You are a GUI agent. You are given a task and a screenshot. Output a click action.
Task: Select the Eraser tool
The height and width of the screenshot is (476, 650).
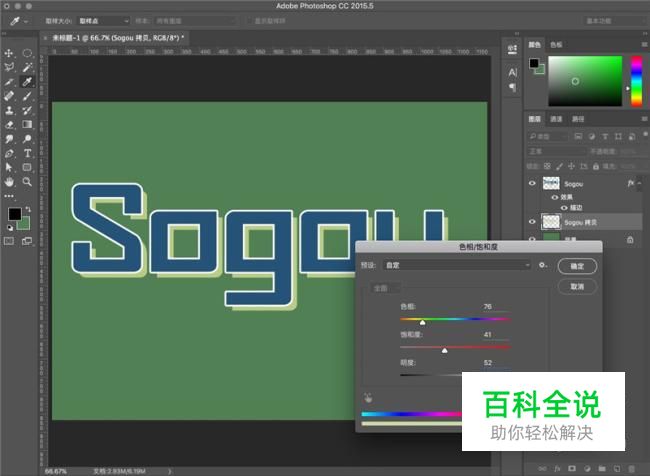(9, 124)
